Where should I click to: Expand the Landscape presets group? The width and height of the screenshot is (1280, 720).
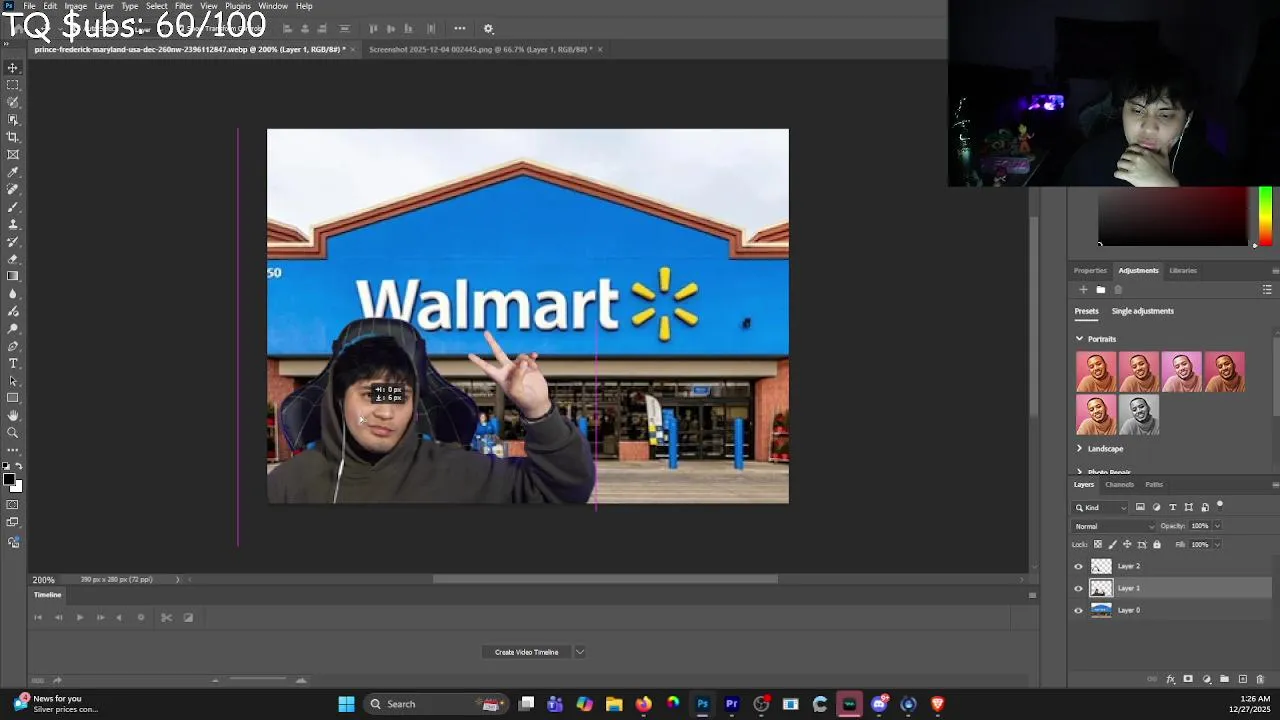[x=1079, y=449]
